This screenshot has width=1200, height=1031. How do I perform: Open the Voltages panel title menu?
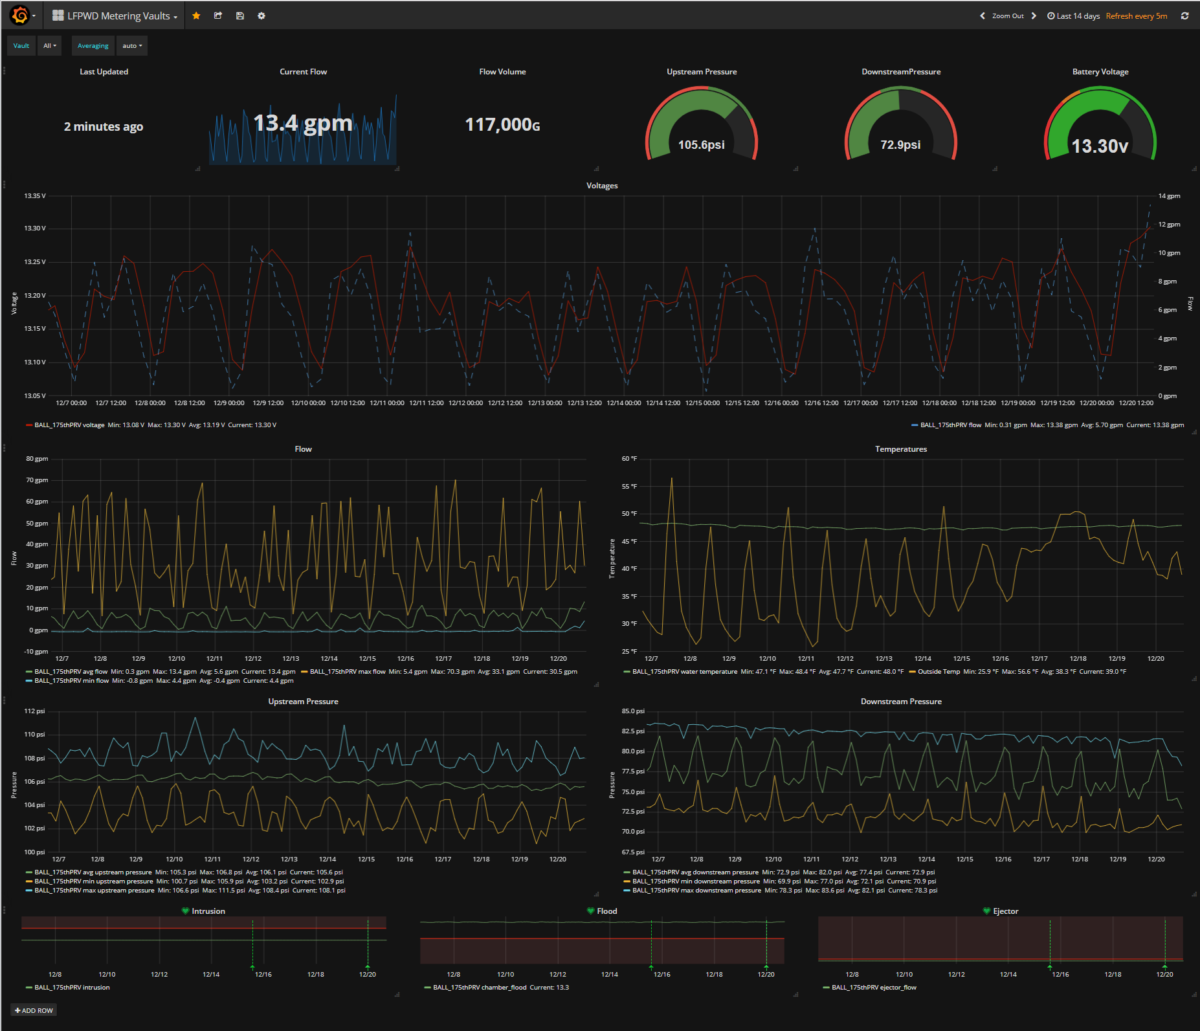point(601,186)
